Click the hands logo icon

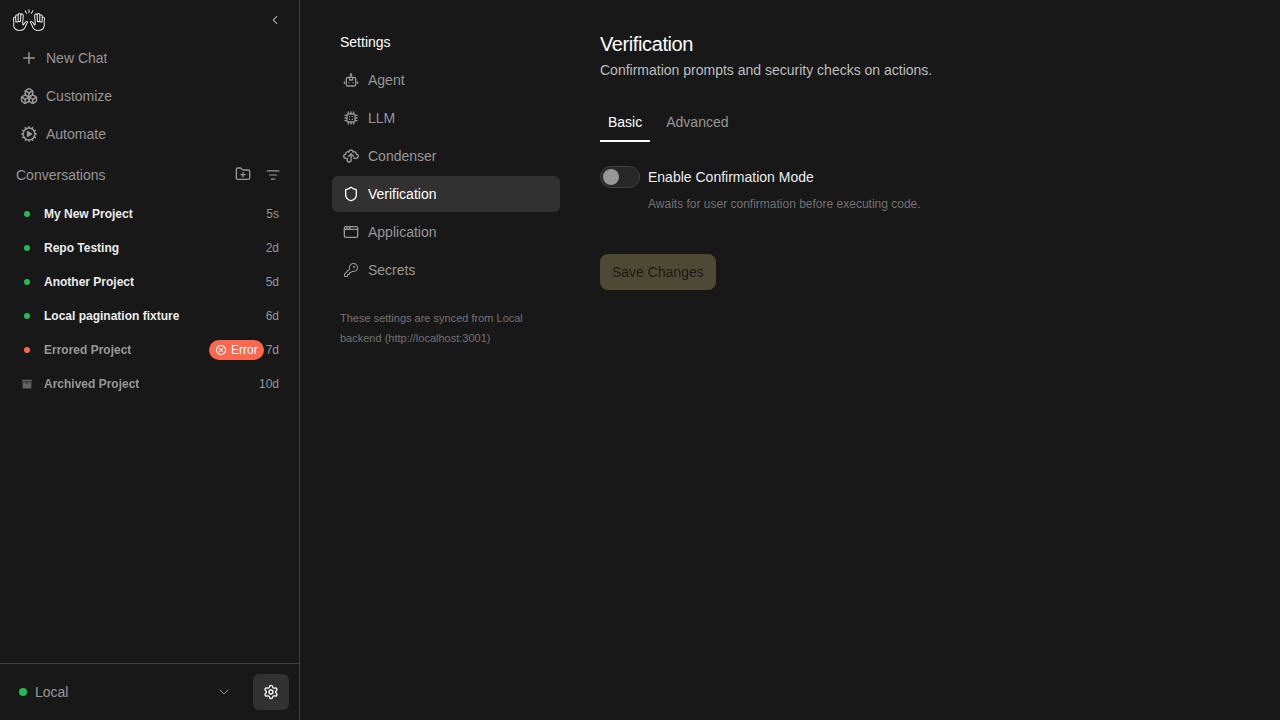29,20
